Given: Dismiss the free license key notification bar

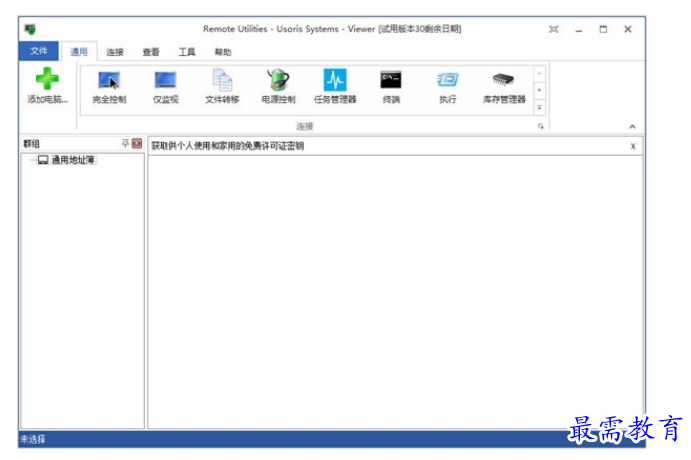Looking at the screenshot, I should coord(633,146).
